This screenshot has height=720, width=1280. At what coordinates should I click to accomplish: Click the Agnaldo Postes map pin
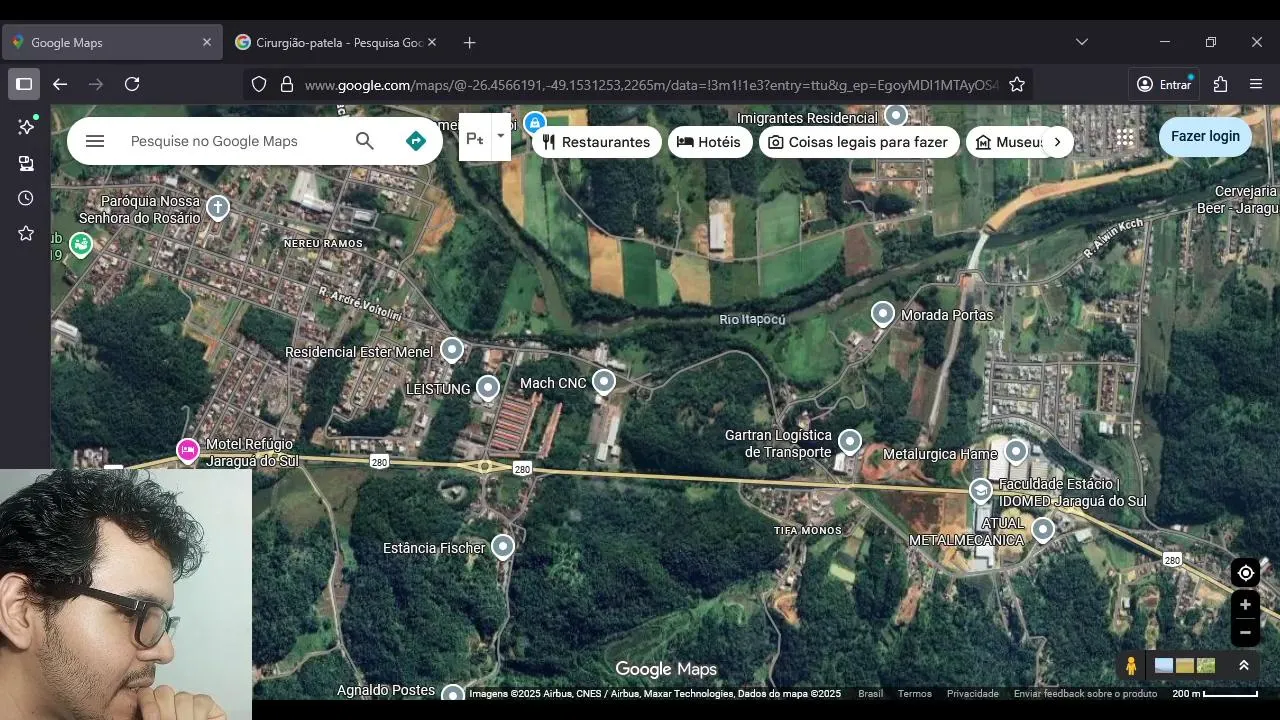pyautogui.click(x=453, y=692)
